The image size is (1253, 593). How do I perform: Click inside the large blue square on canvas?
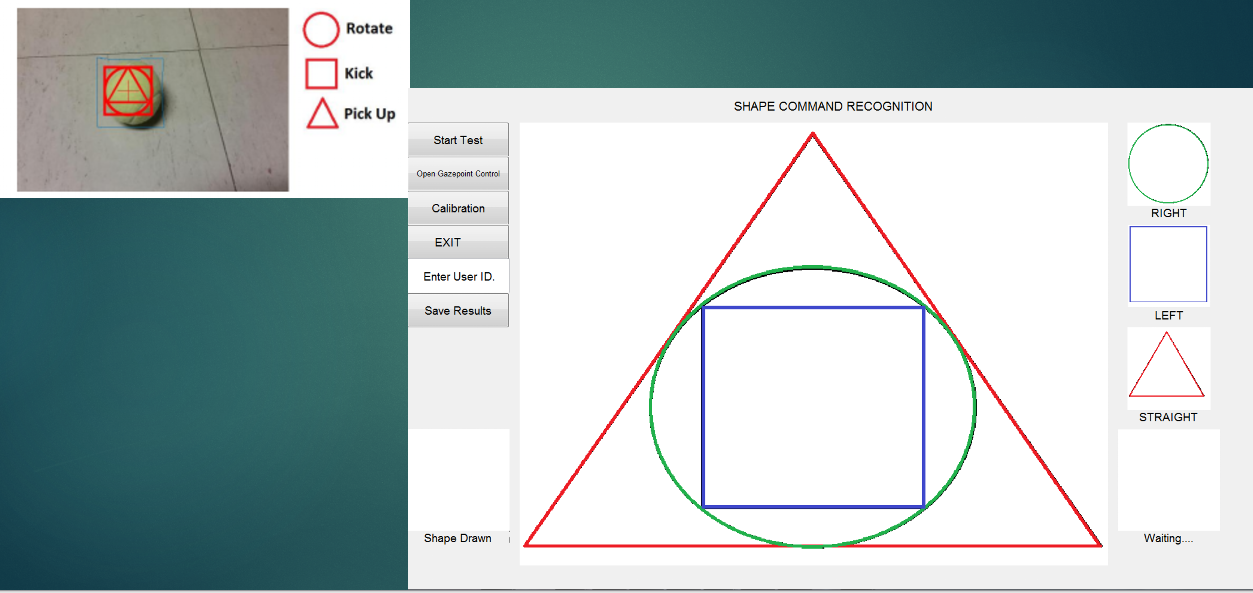coord(813,407)
